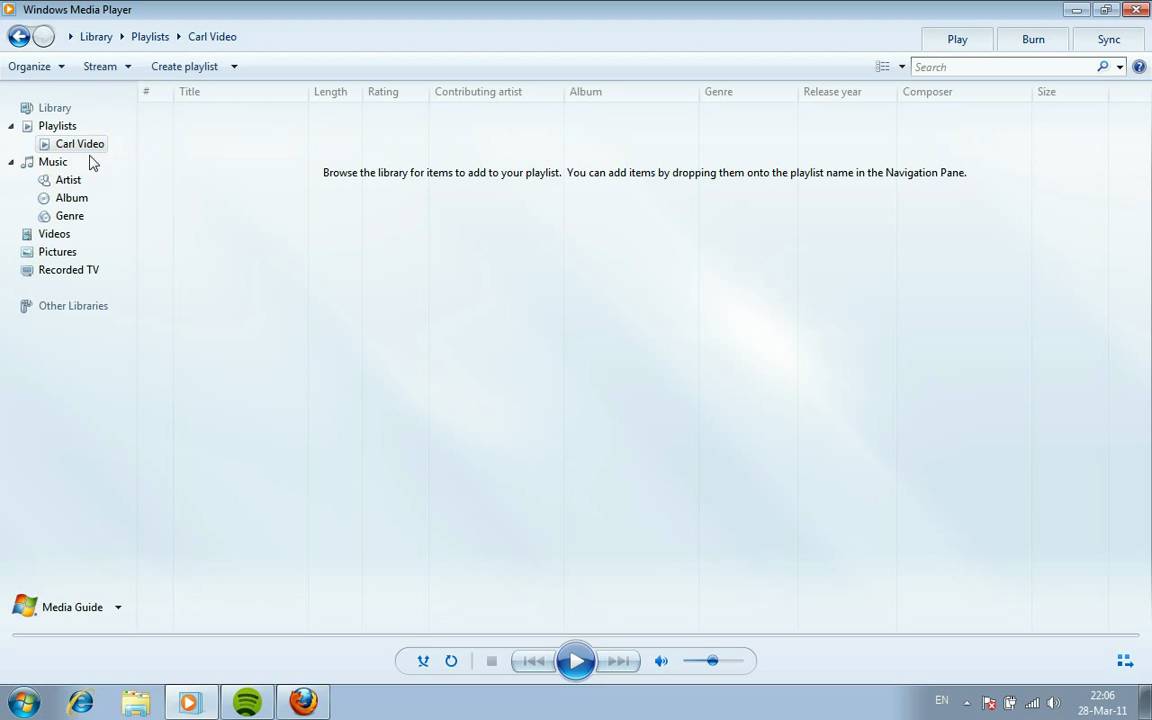Image resolution: width=1152 pixels, height=720 pixels.
Task: Click the Stop playback button
Action: (492, 661)
